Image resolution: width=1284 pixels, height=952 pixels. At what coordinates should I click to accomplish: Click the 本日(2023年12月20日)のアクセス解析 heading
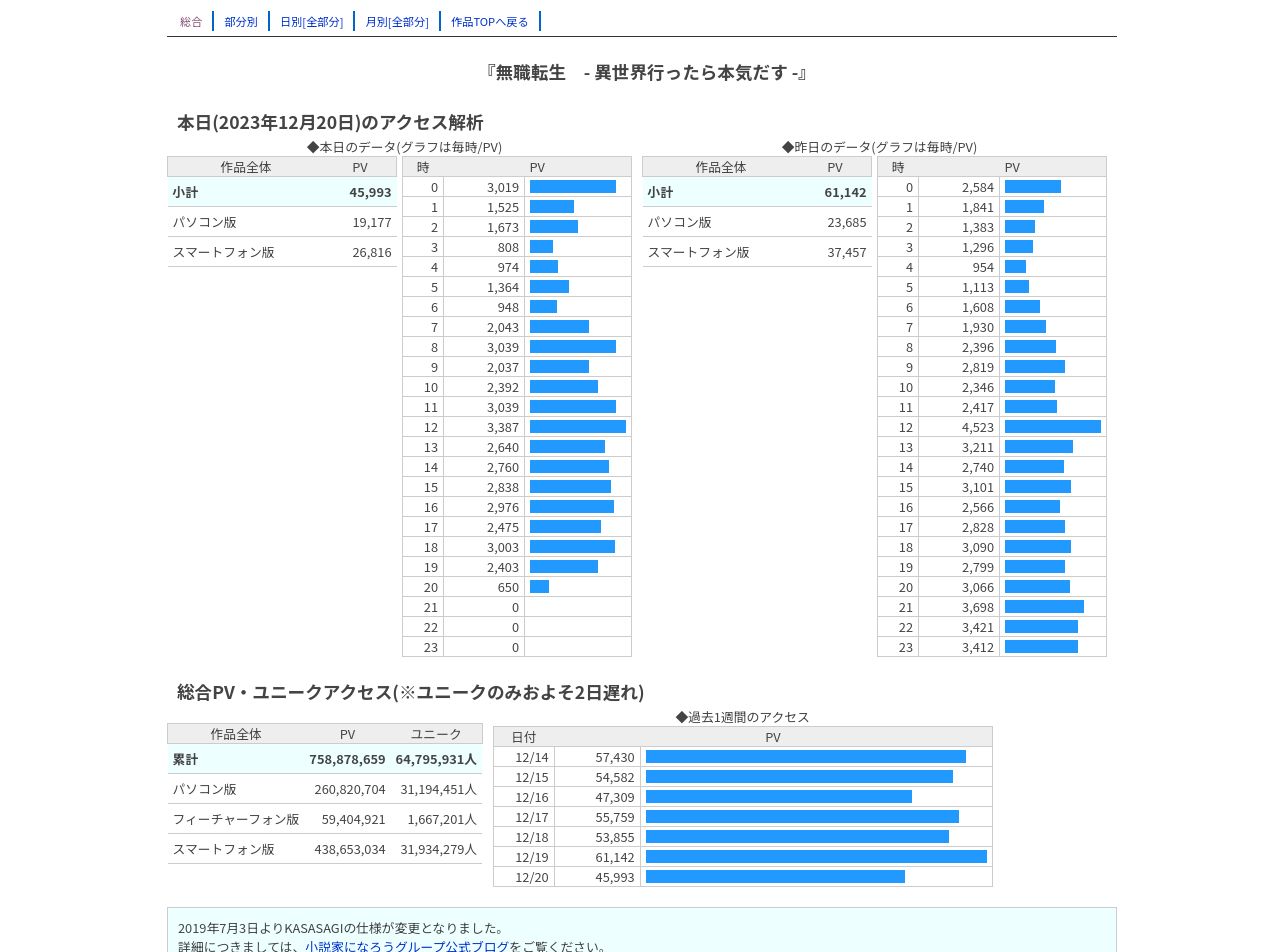point(330,122)
